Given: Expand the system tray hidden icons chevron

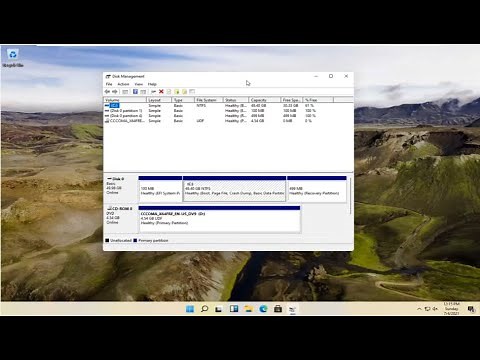Looking at the screenshot, I should [419, 309].
